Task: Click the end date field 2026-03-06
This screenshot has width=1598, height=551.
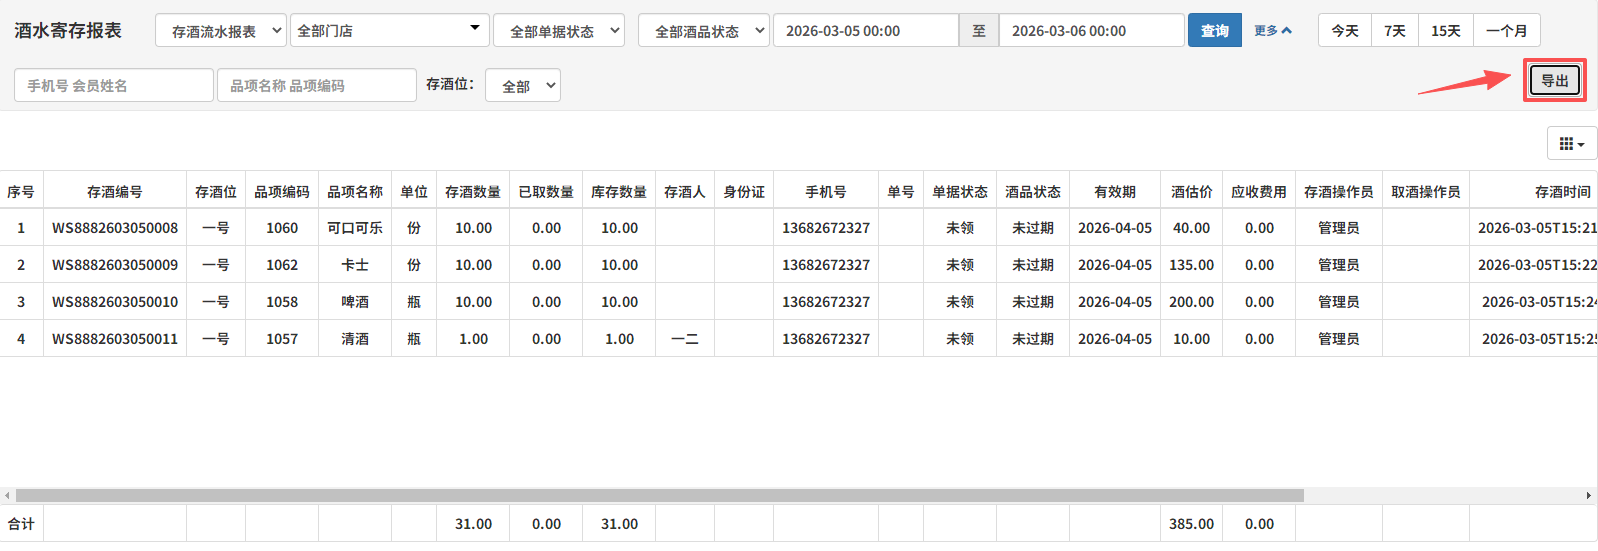Action: point(1091,31)
